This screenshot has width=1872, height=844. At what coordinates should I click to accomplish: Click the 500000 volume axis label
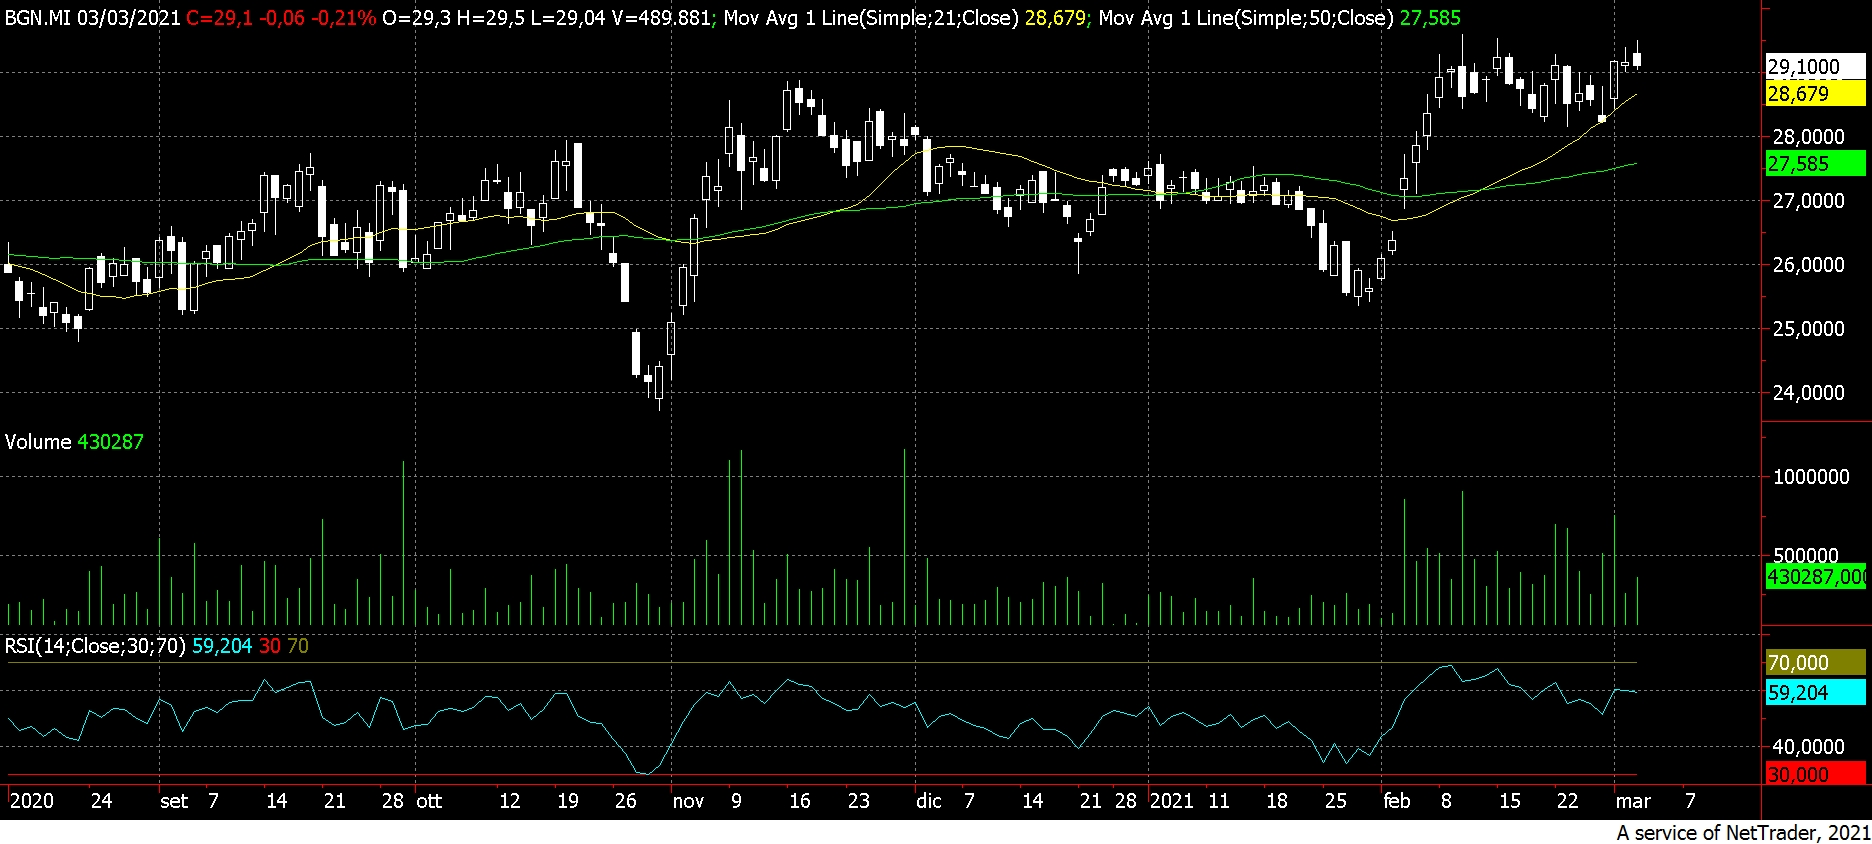pyautogui.click(x=1805, y=555)
